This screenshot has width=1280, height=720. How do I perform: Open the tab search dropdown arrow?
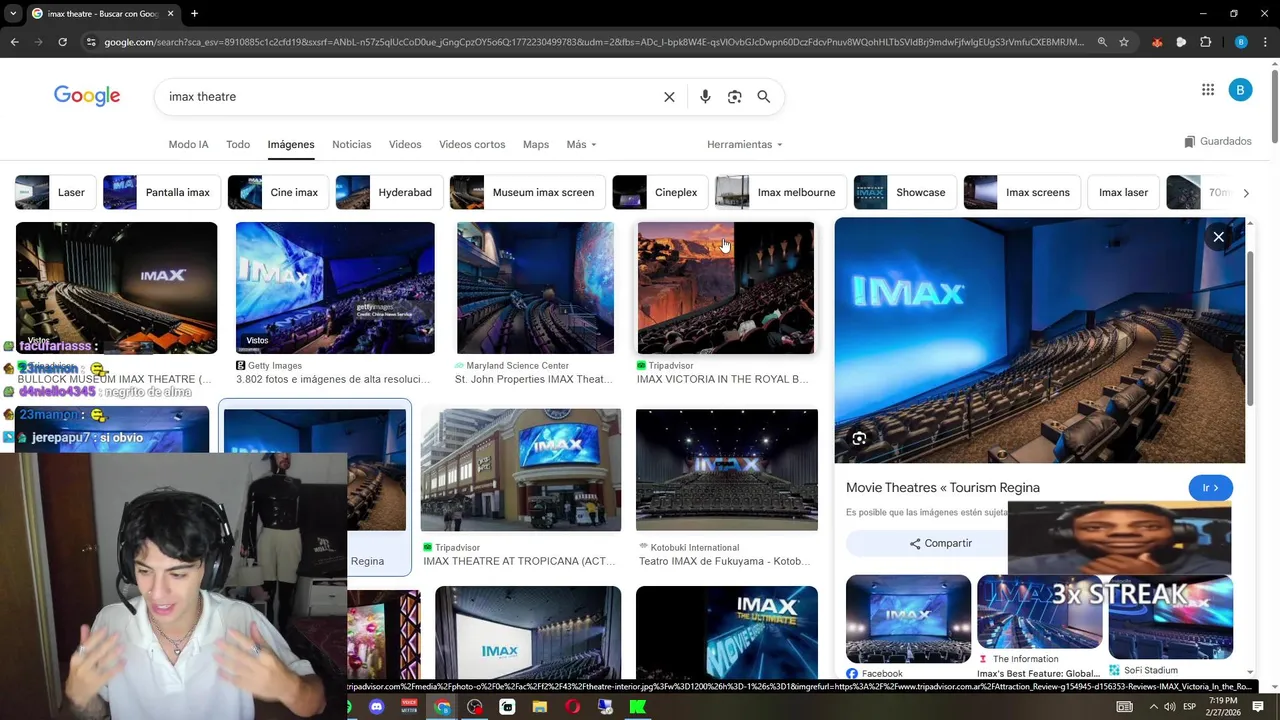coord(12,14)
